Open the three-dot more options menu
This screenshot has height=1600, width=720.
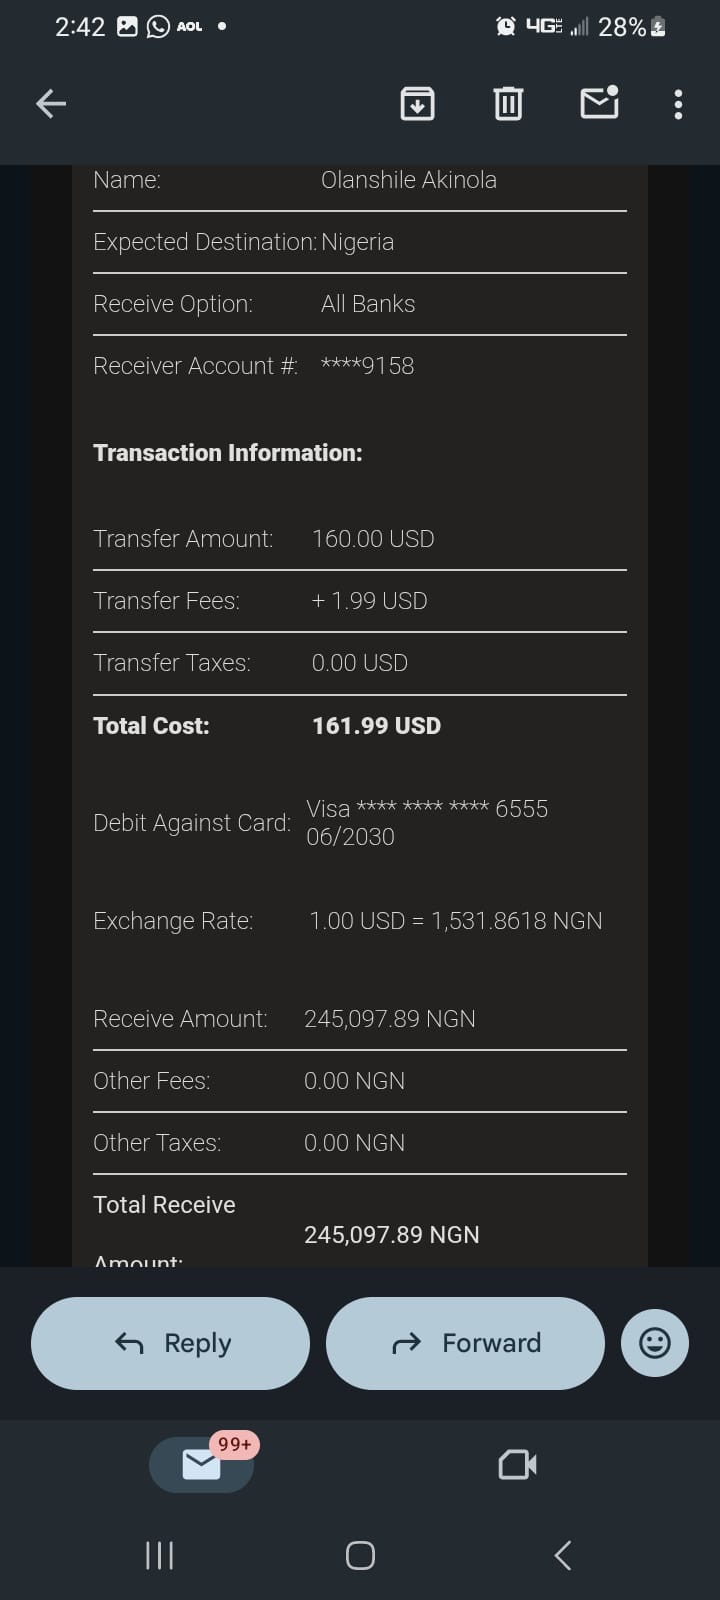678,104
